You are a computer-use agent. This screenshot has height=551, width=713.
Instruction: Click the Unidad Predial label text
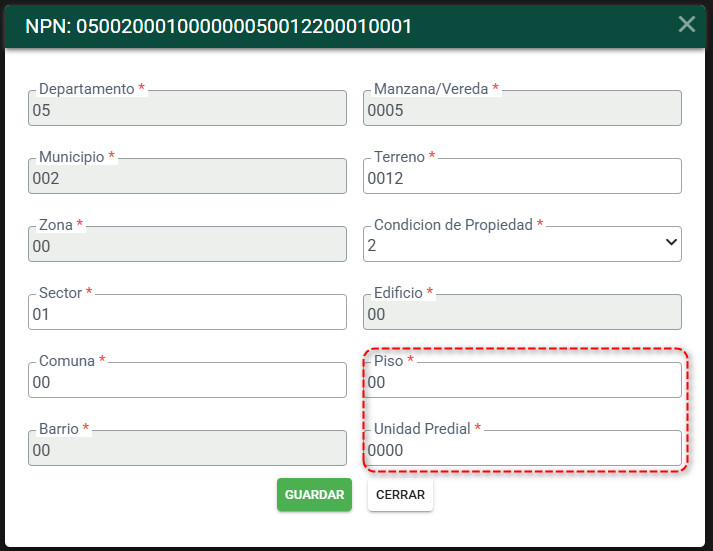pos(422,429)
